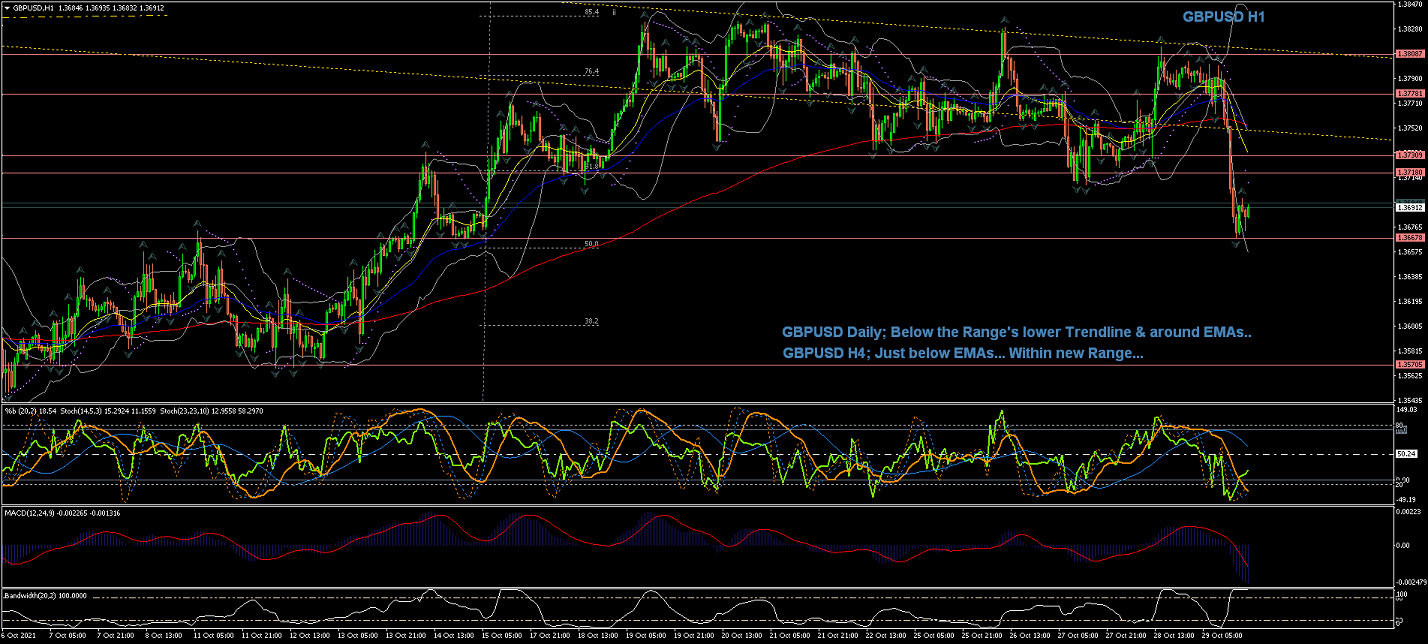Screen dimensions: 1428x644
Task: Select the 1.38087 price level tag
Action: [1408, 54]
